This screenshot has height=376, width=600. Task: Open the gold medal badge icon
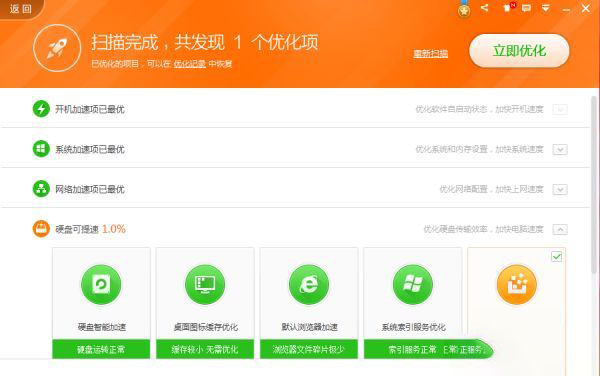[x=464, y=10]
